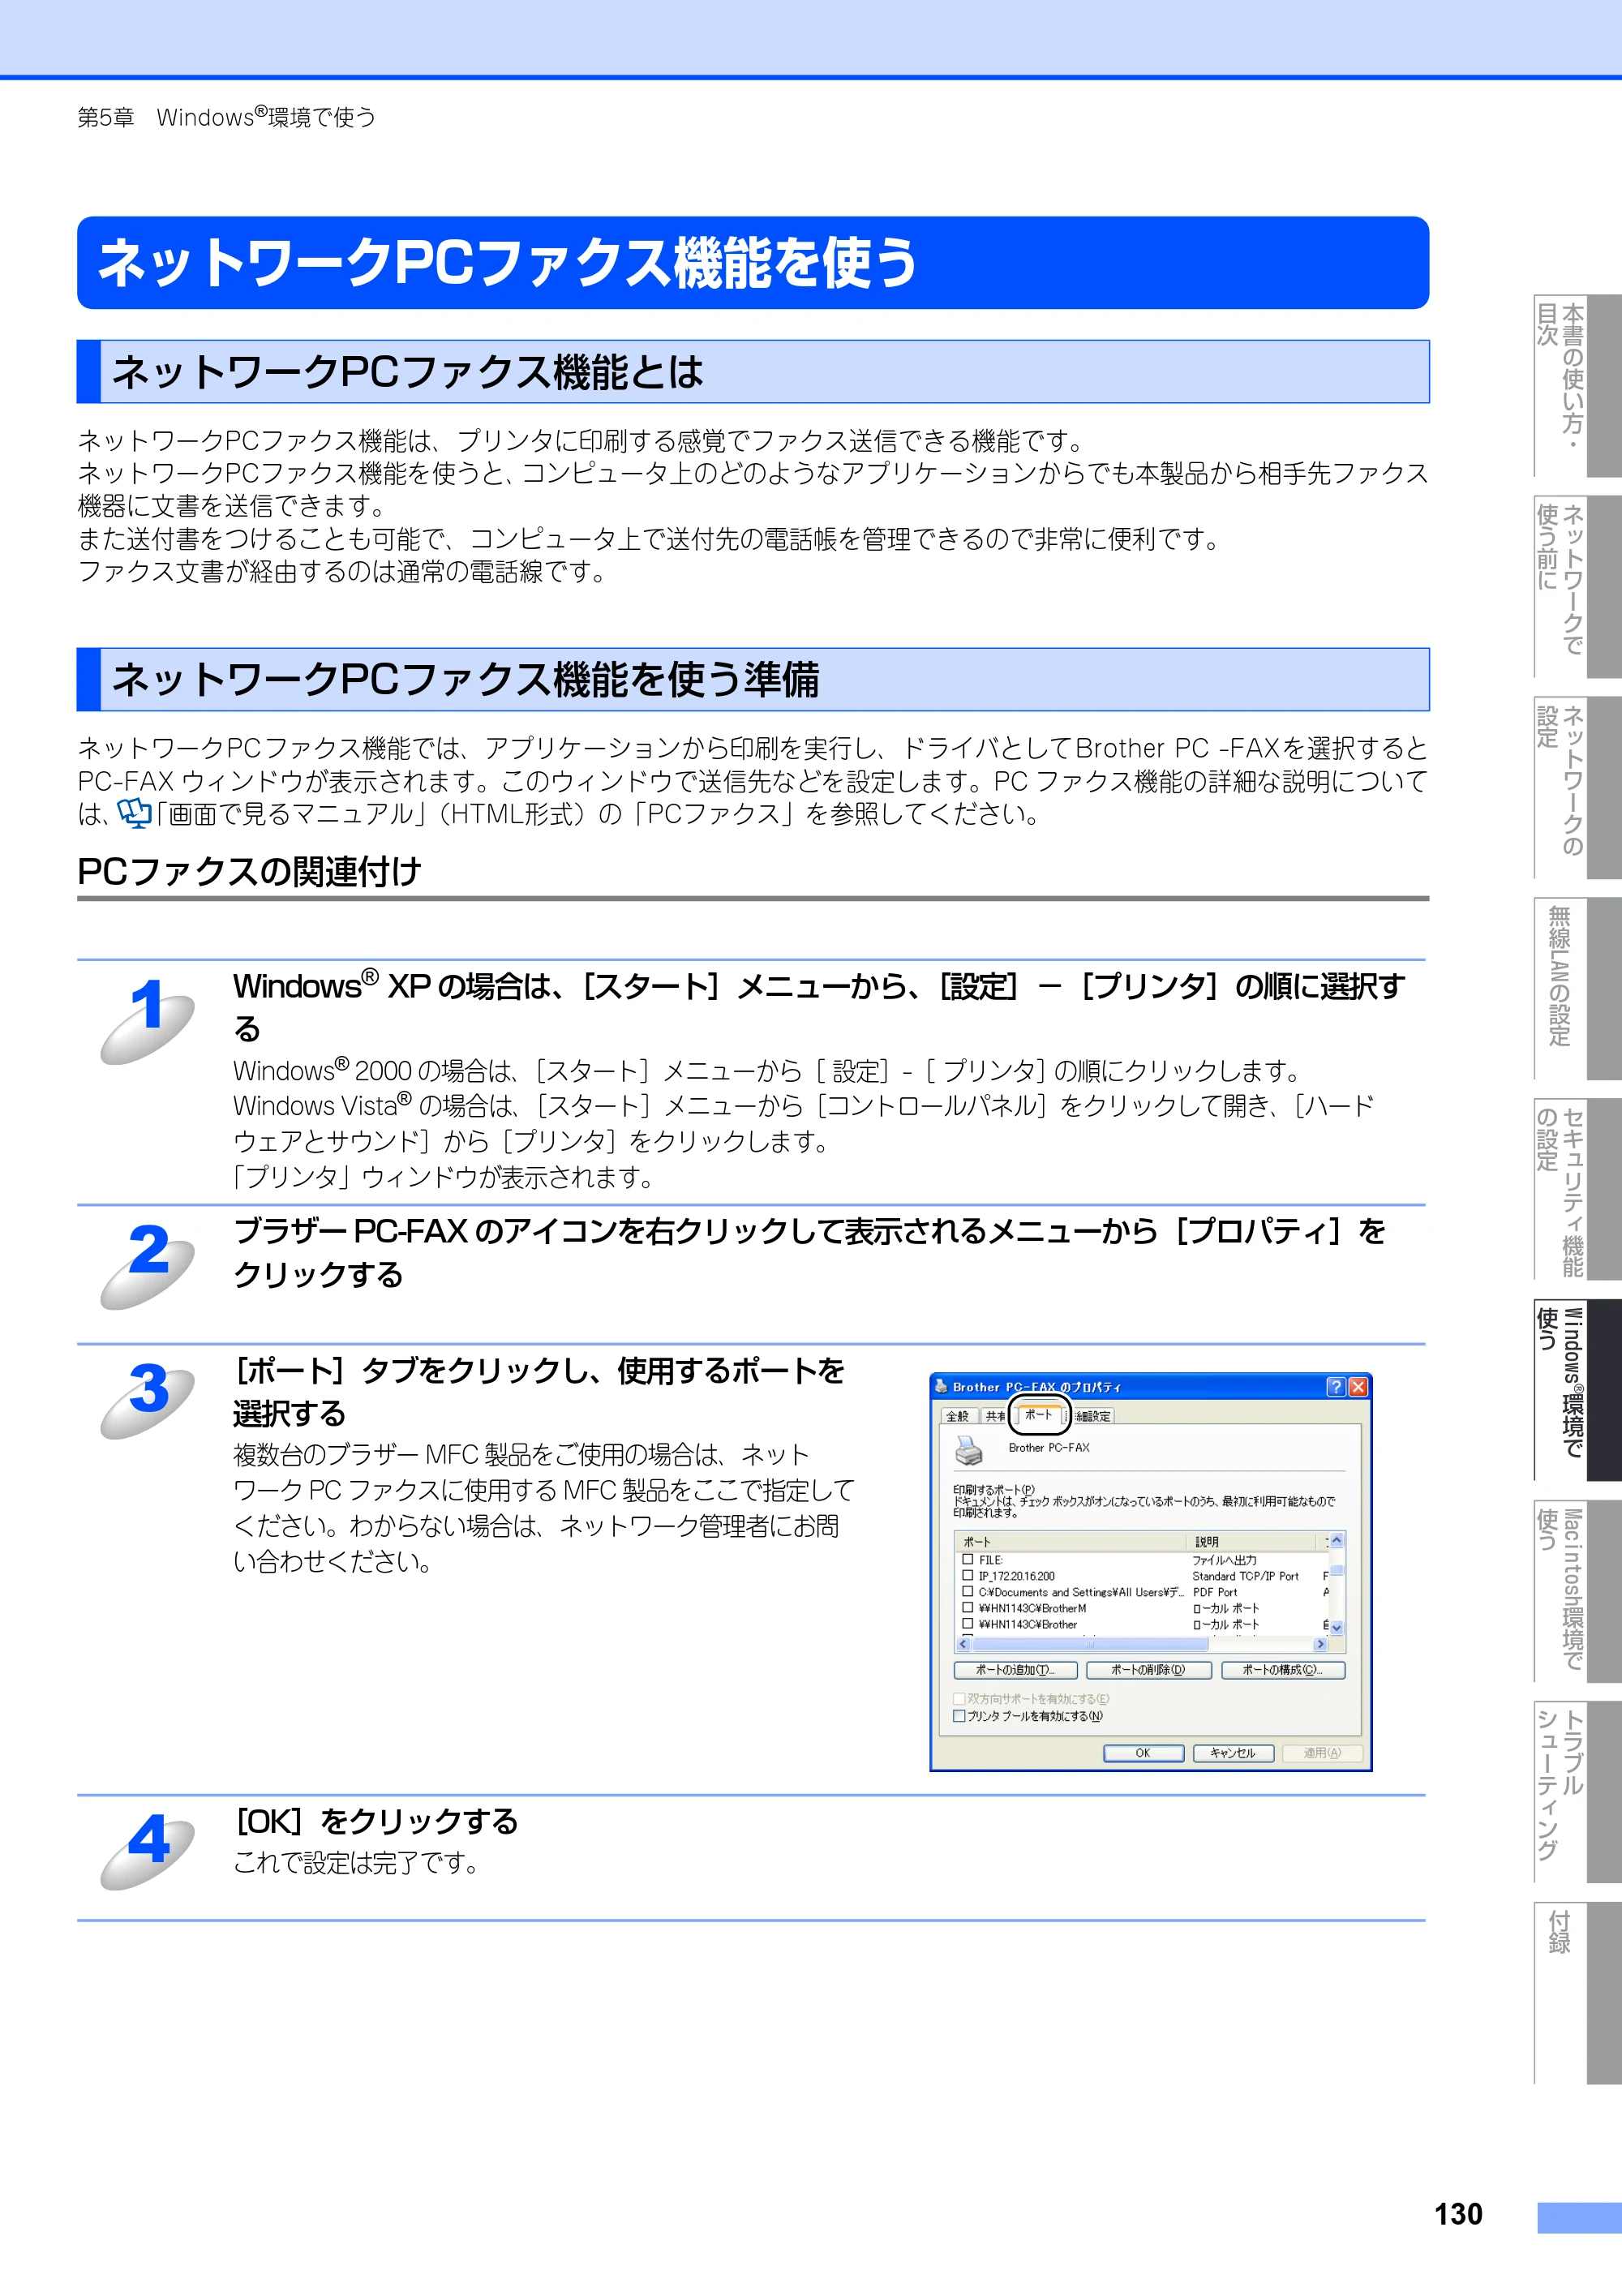Check the C:¥Documents and Settings port checkbox

967,1591
